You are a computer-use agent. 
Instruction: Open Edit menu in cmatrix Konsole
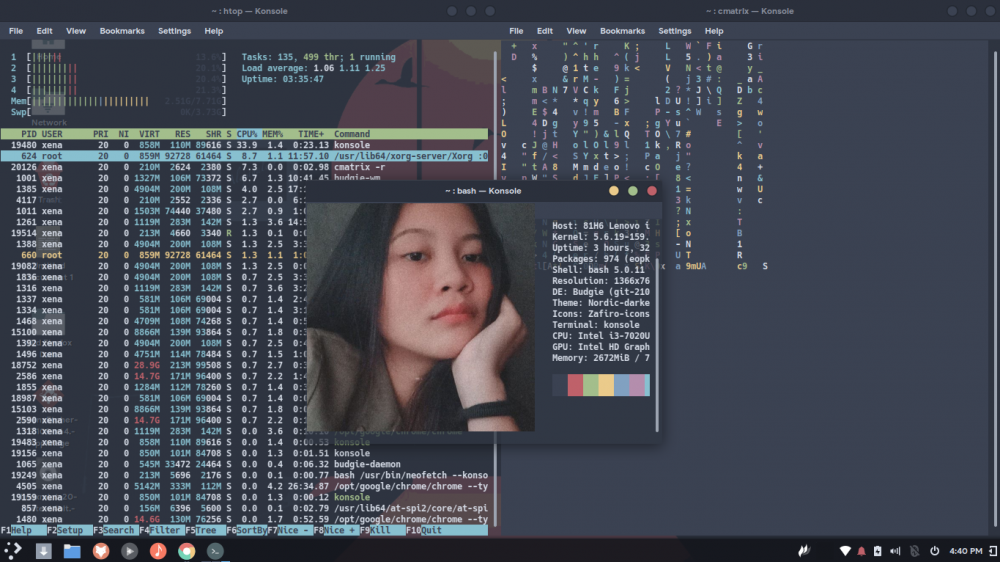[545, 31]
